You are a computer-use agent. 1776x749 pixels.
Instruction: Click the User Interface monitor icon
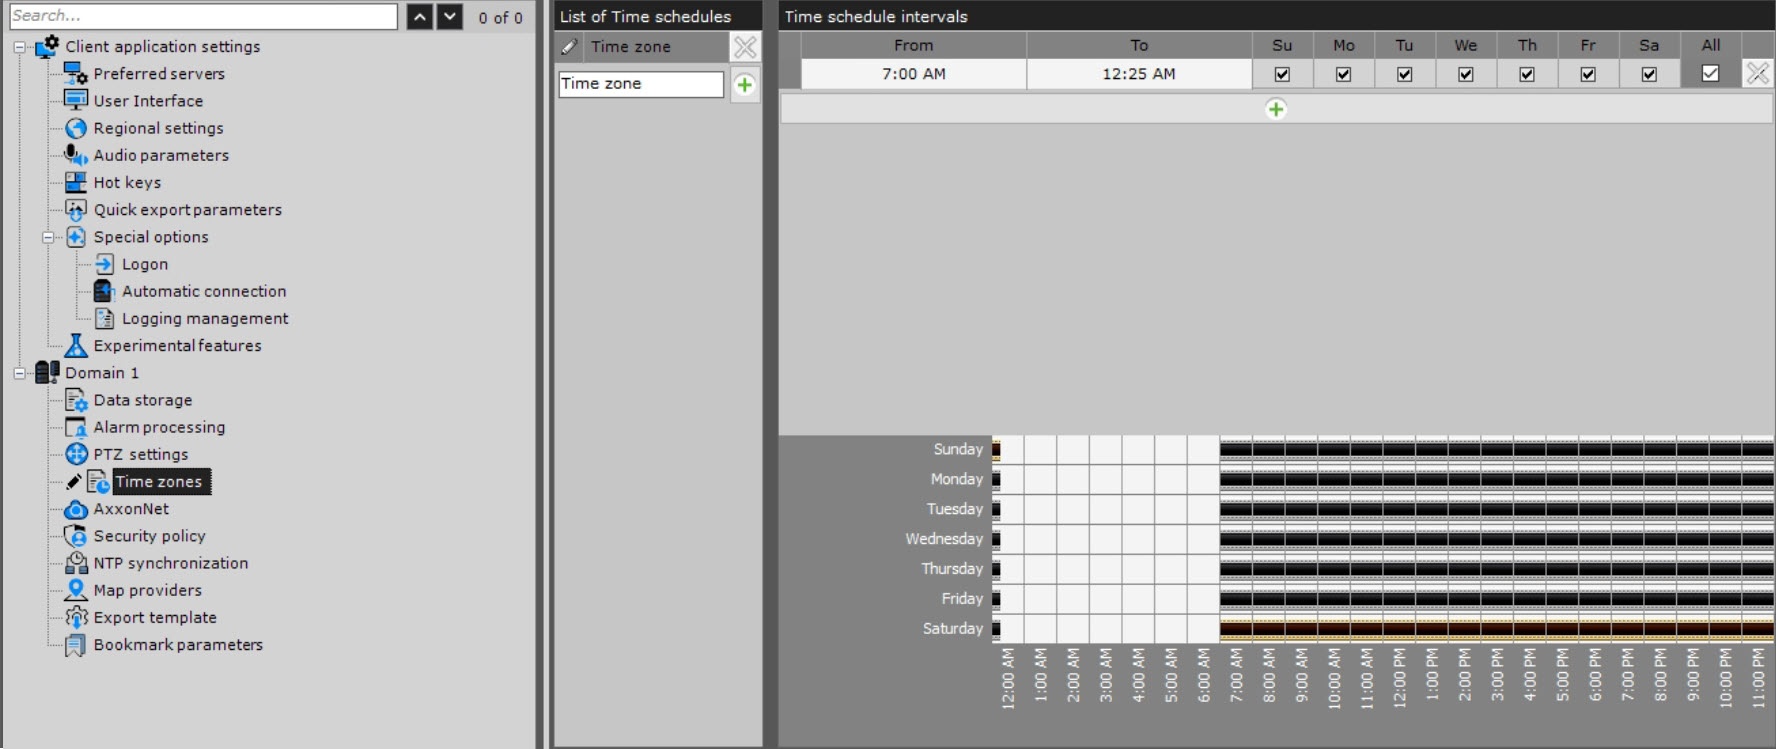pyautogui.click(x=76, y=100)
